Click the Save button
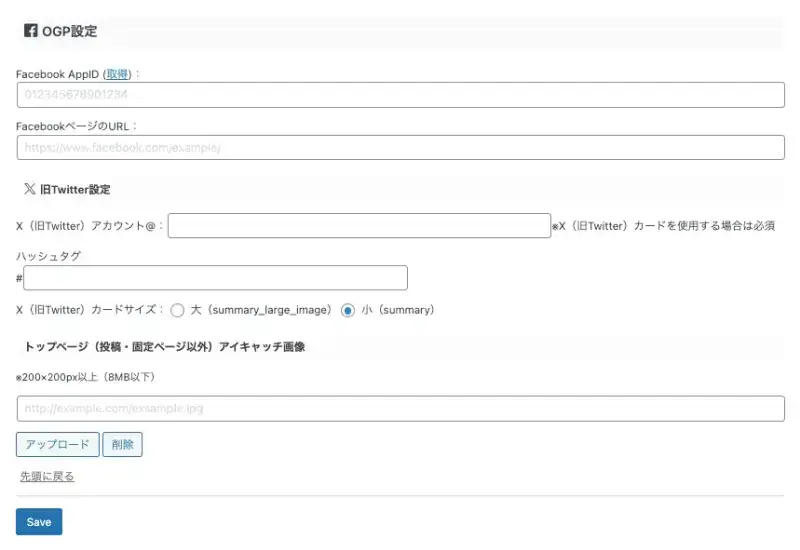800x550 pixels. (x=39, y=521)
